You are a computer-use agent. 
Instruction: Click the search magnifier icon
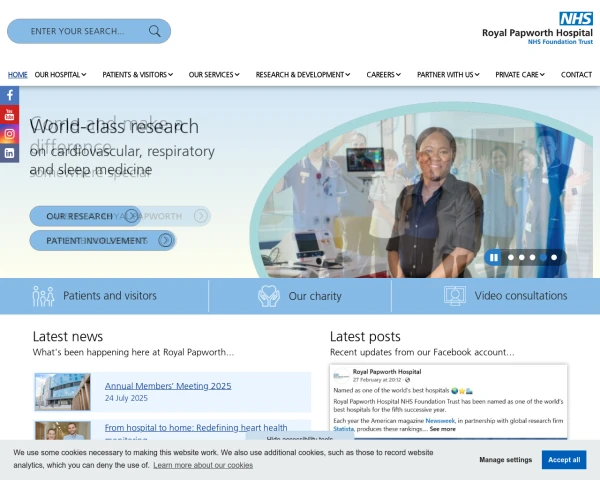(155, 31)
